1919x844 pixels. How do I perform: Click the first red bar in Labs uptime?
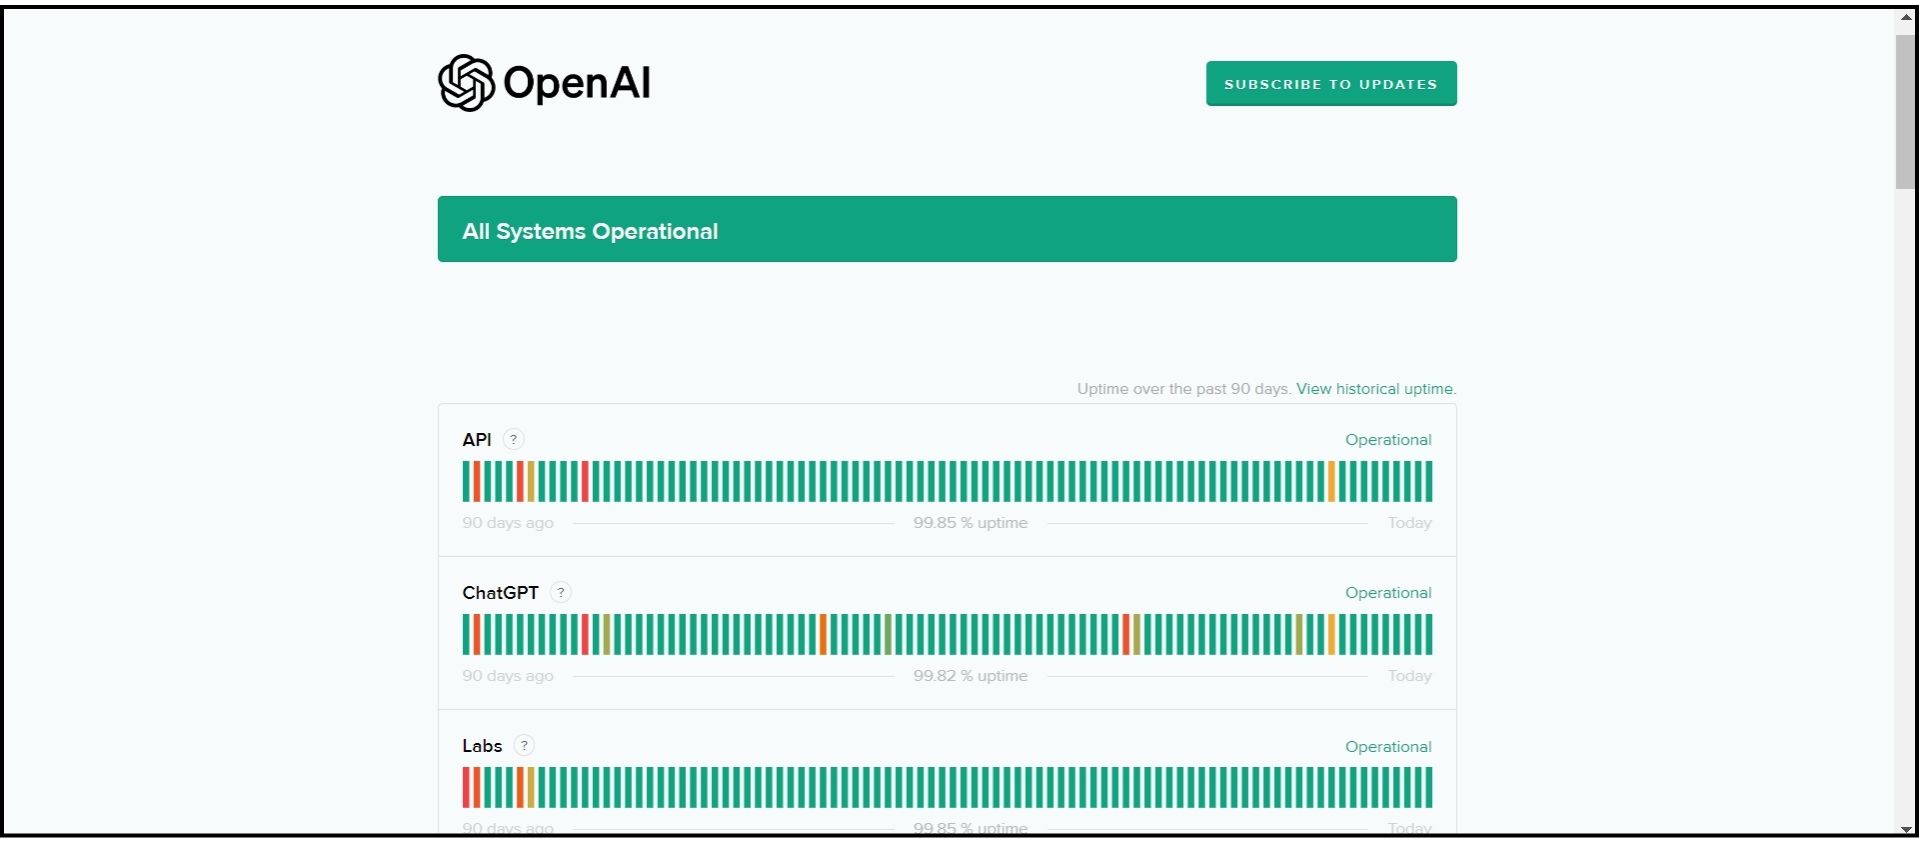465,787
